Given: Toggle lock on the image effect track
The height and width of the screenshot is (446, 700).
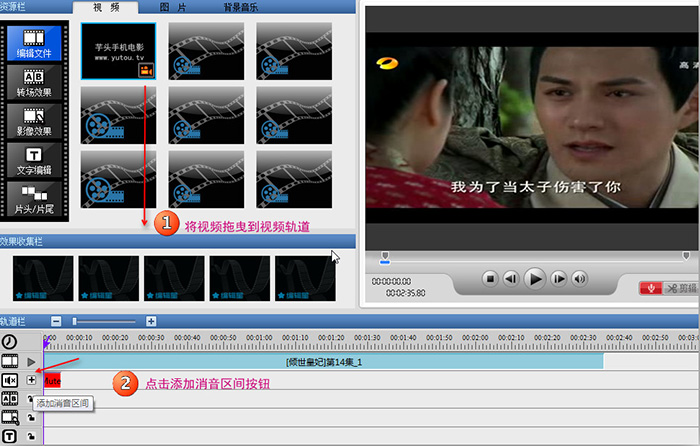Looking at the screenshot, I should point(31,417).
